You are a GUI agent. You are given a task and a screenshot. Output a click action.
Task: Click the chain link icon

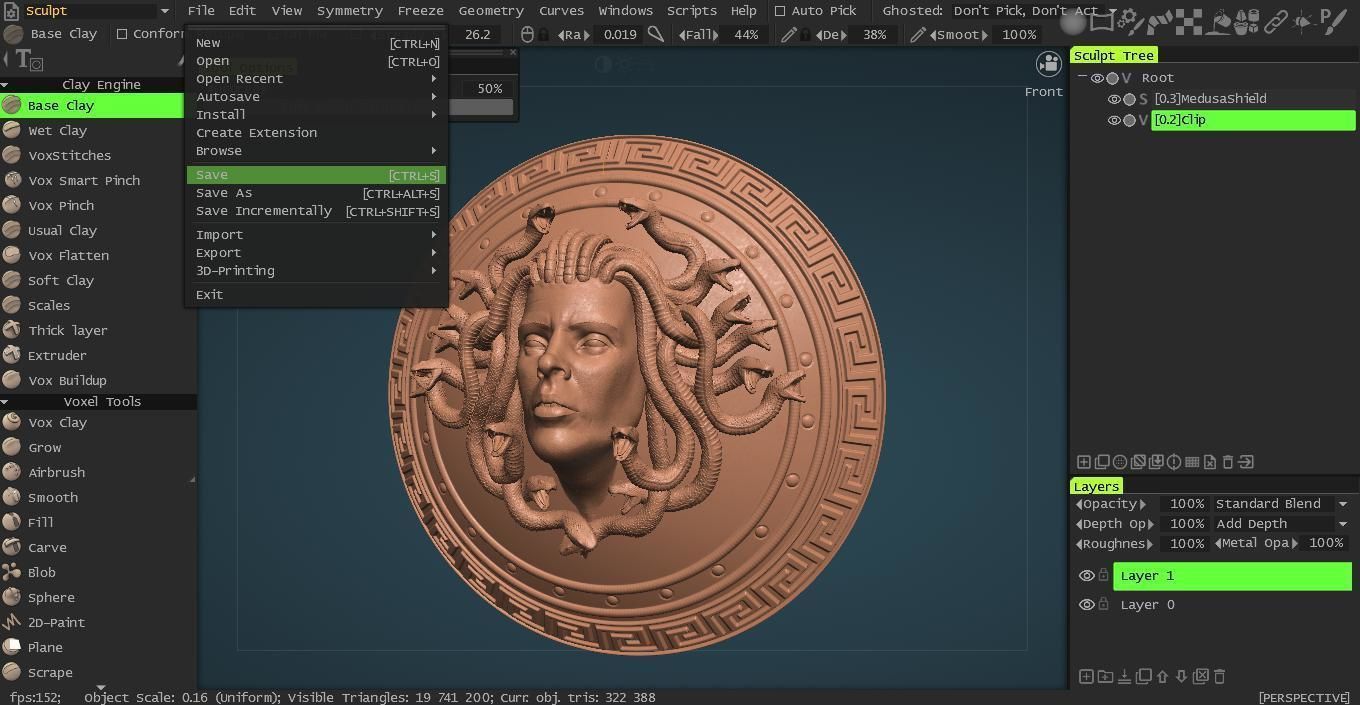point(1276,20)
